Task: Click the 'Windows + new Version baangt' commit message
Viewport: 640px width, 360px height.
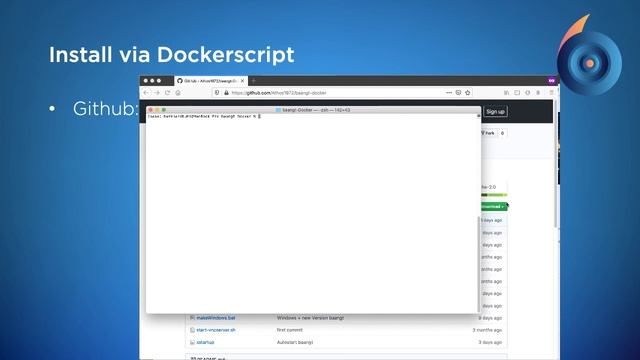Action: [310, 318]
